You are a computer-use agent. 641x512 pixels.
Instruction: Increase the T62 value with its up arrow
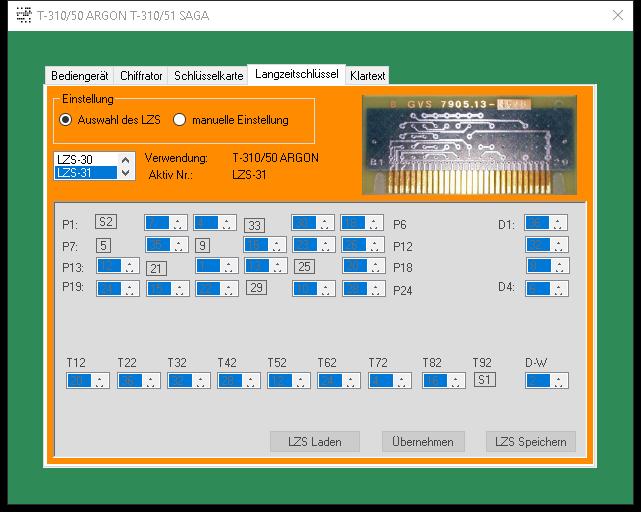click(350, 377)
